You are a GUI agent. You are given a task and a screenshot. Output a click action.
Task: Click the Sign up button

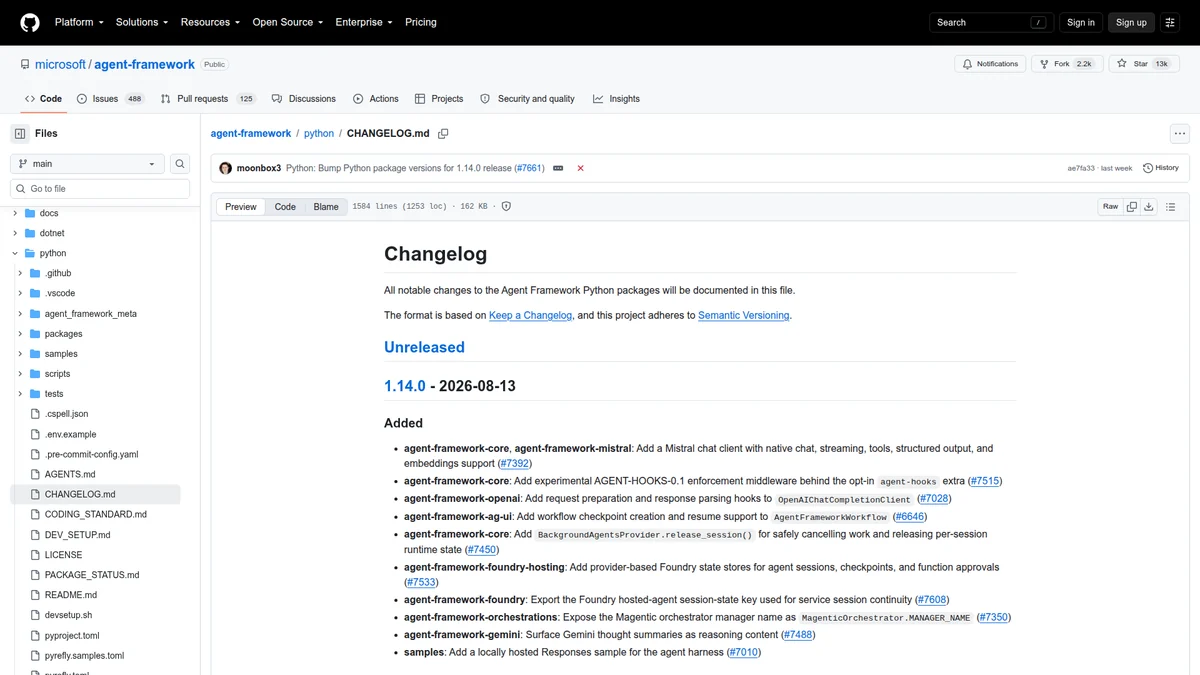pyautogui.click(x=1131, y=22)
